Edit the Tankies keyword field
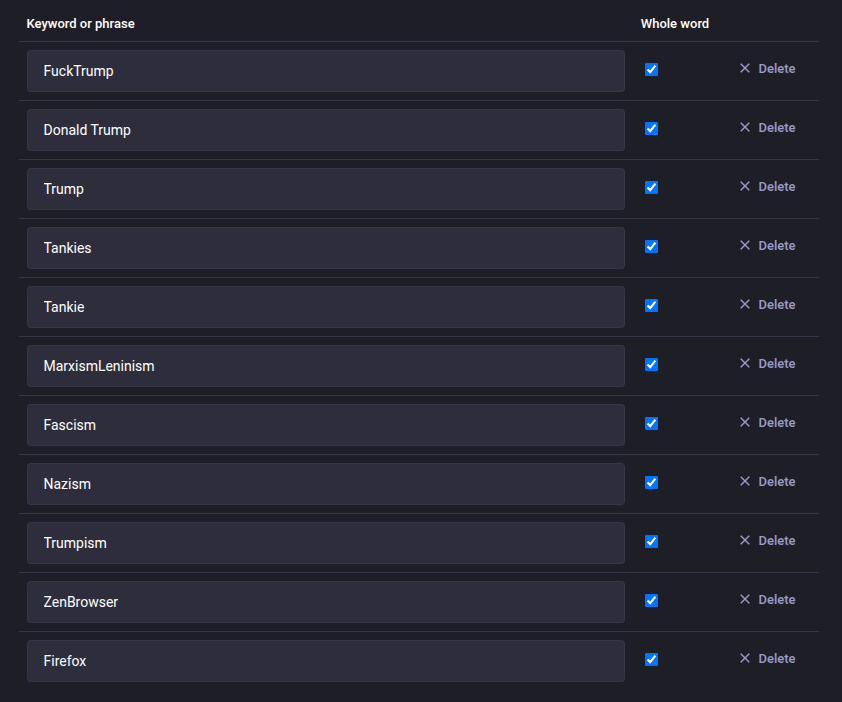 click(x=325, y=248)
